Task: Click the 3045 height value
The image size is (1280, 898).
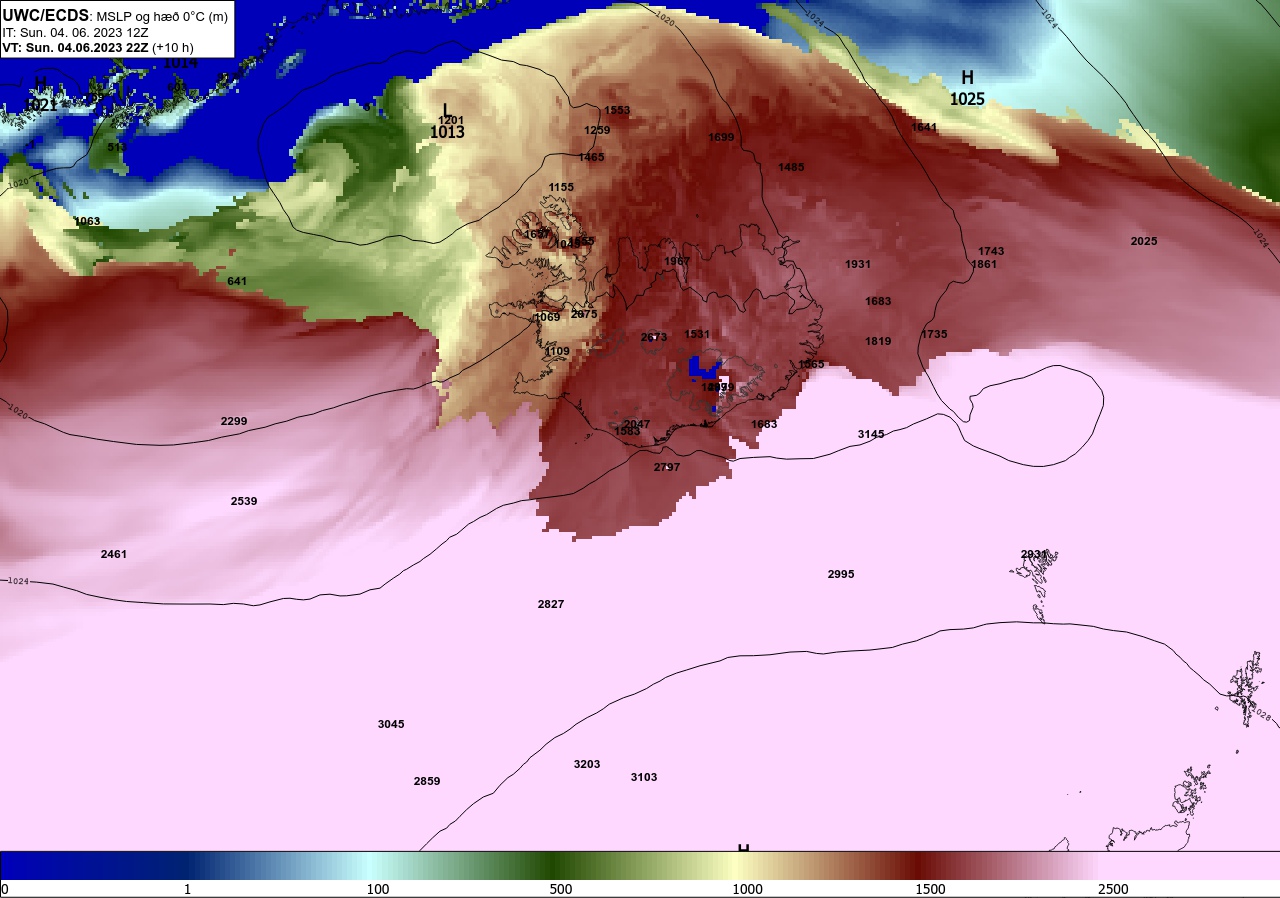Action: pyautogui.click(x=391, y=724)
